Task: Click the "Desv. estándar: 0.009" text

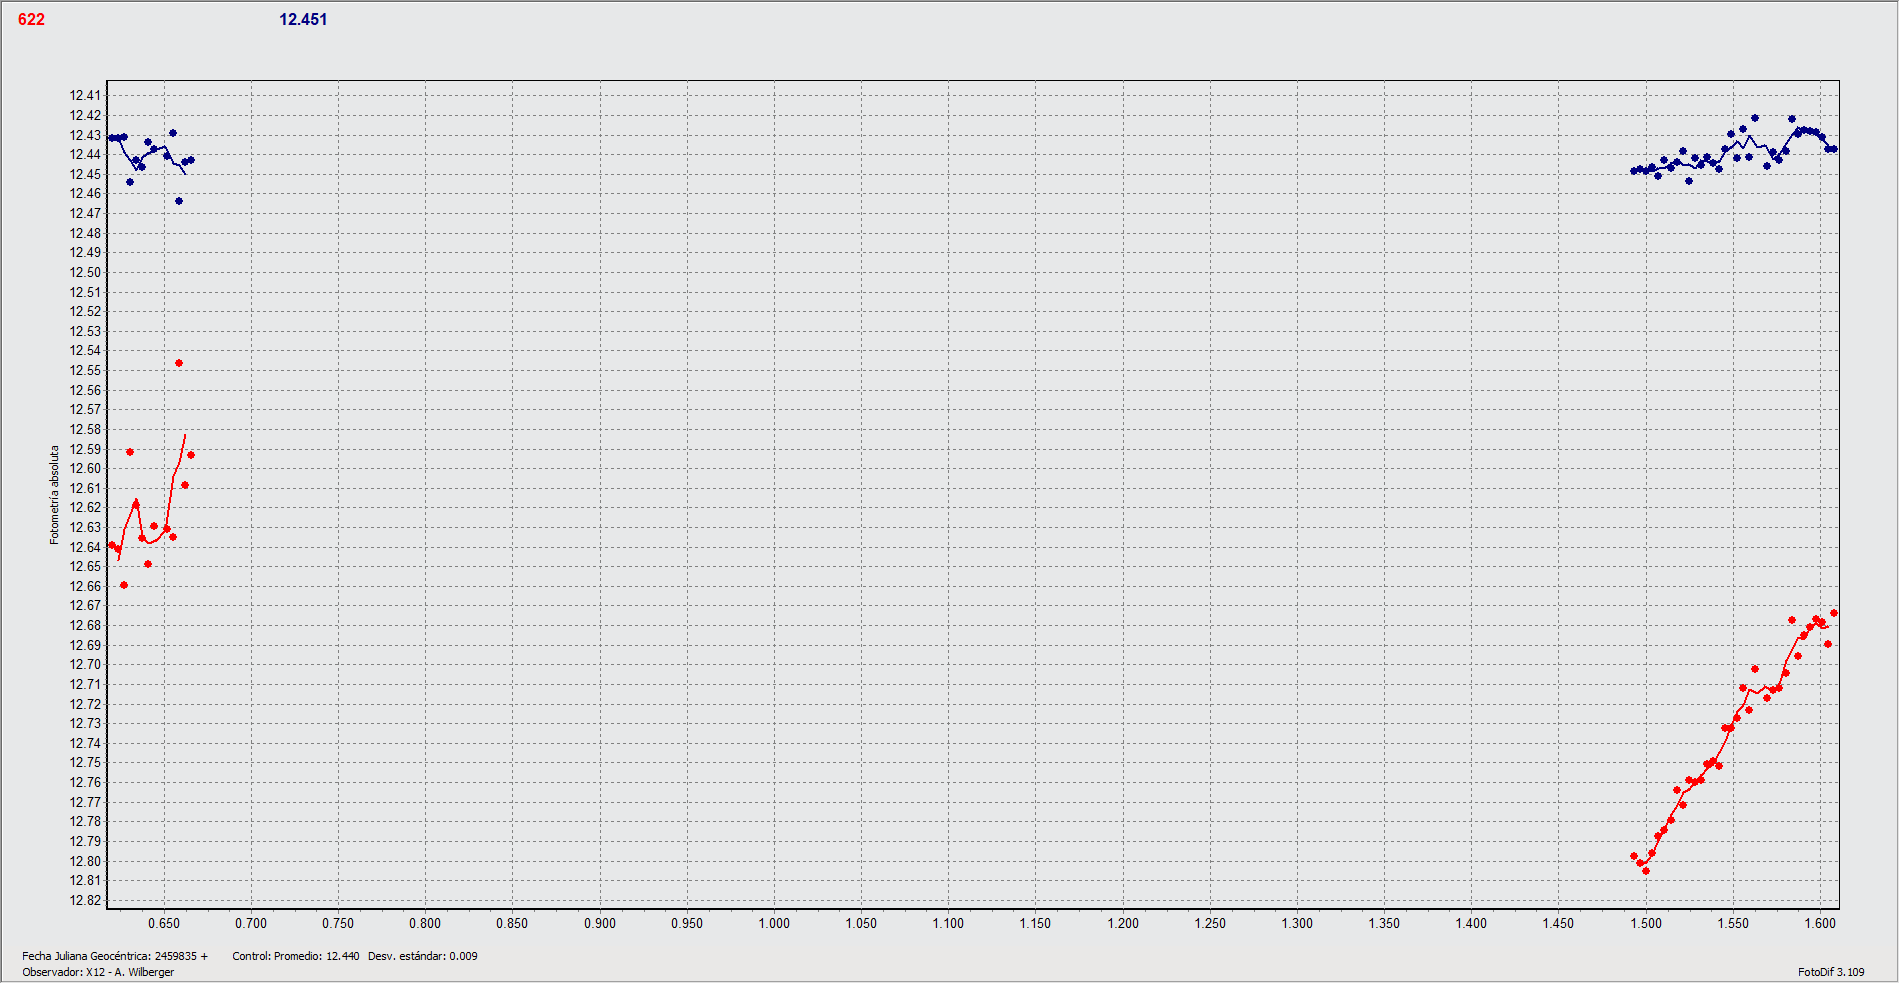Action: point(422,956)
